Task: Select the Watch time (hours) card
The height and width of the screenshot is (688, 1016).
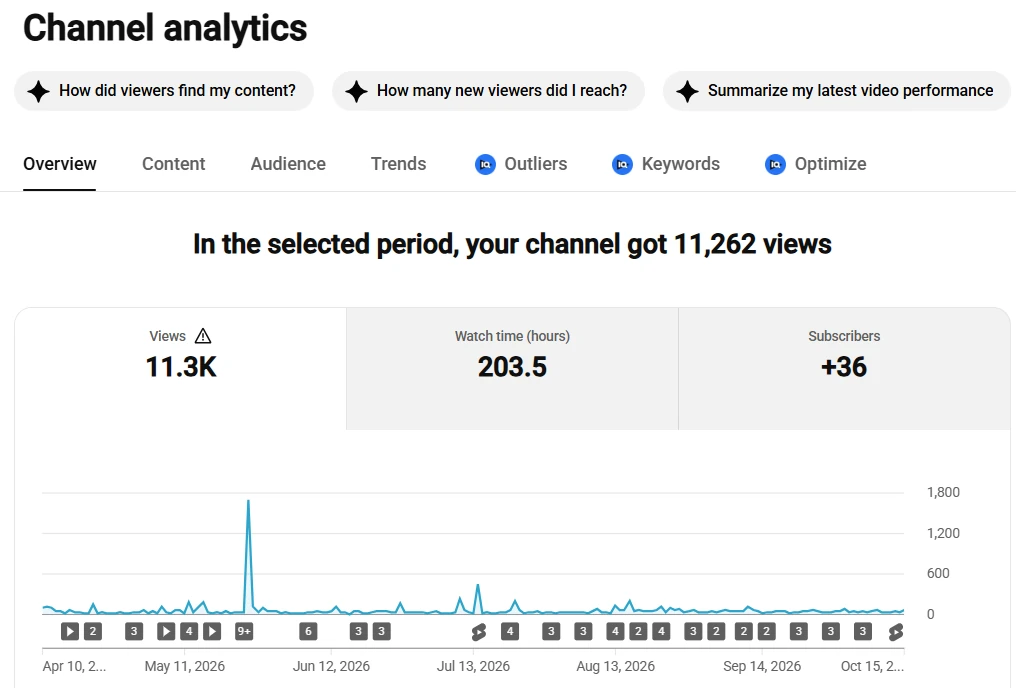Action: click(x=513, y=368)
